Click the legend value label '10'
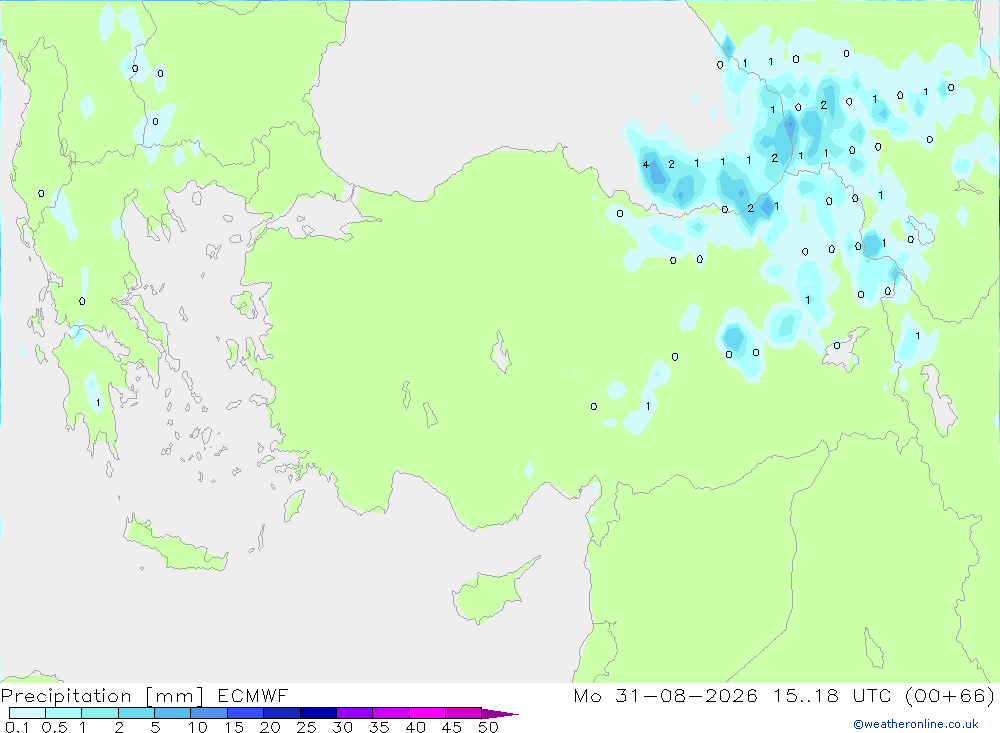Image resolution: width=1000 pixels, height=733 pixels. [x=198, y=727]
